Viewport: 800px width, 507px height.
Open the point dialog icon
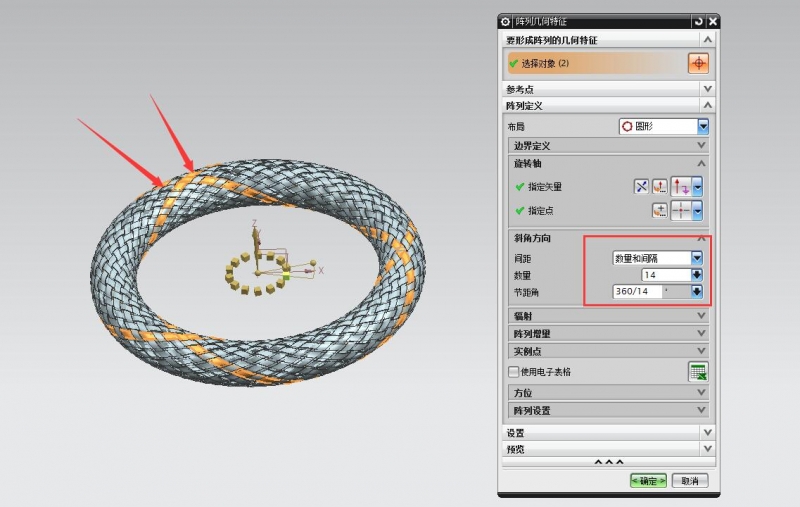pyautogui.click(x=660, y=211)
